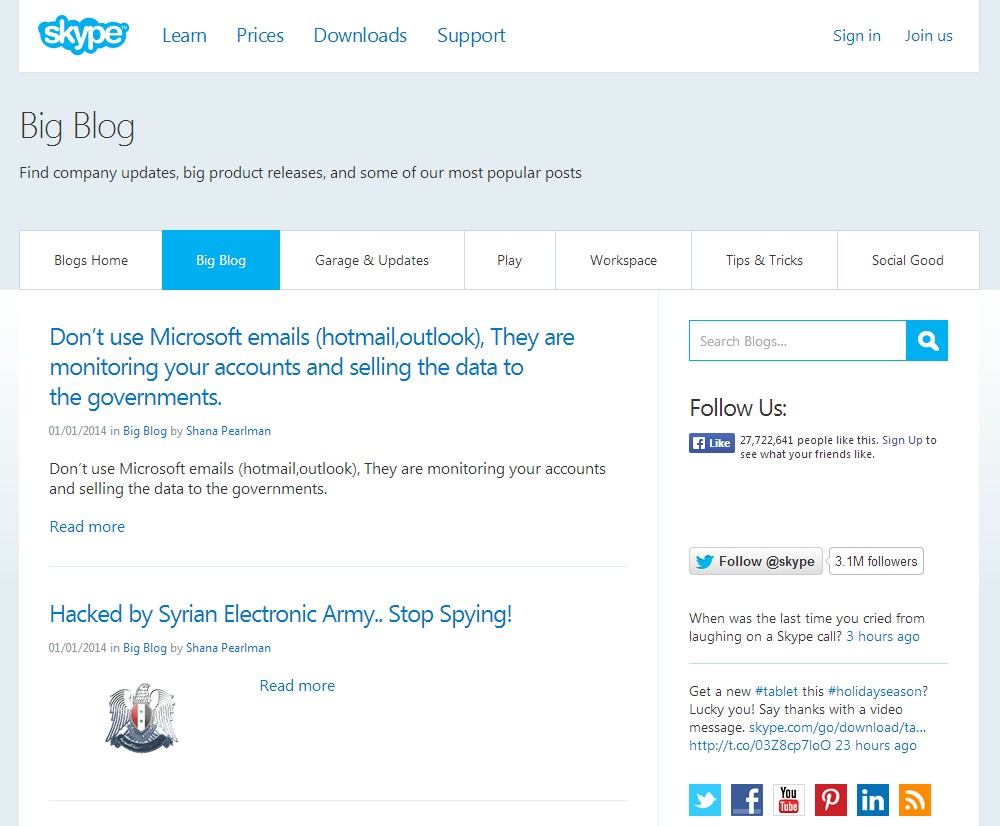
Task: Open the Hacked by Syrian Electronic Army post
Action: click(281, 614)
